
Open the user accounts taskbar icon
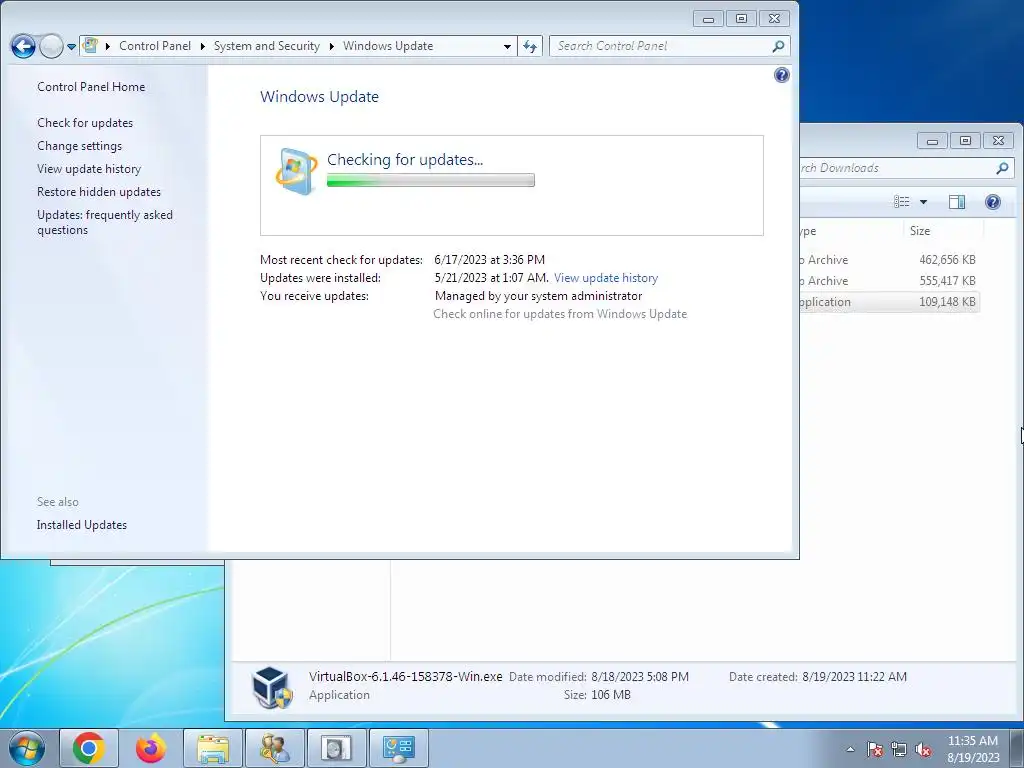point(275,748)
